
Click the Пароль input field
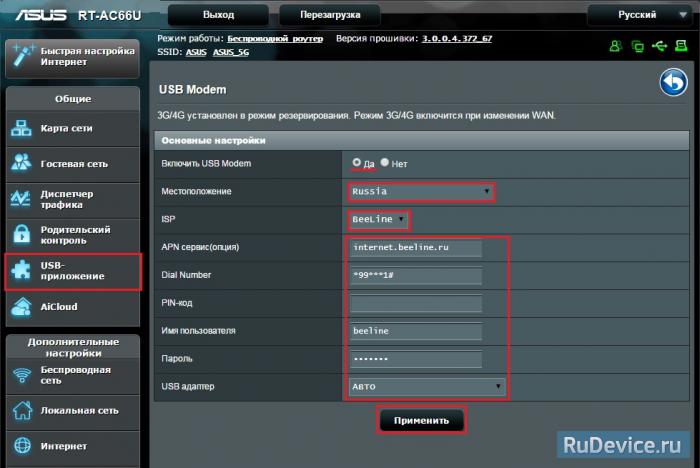tap(416, 359)
